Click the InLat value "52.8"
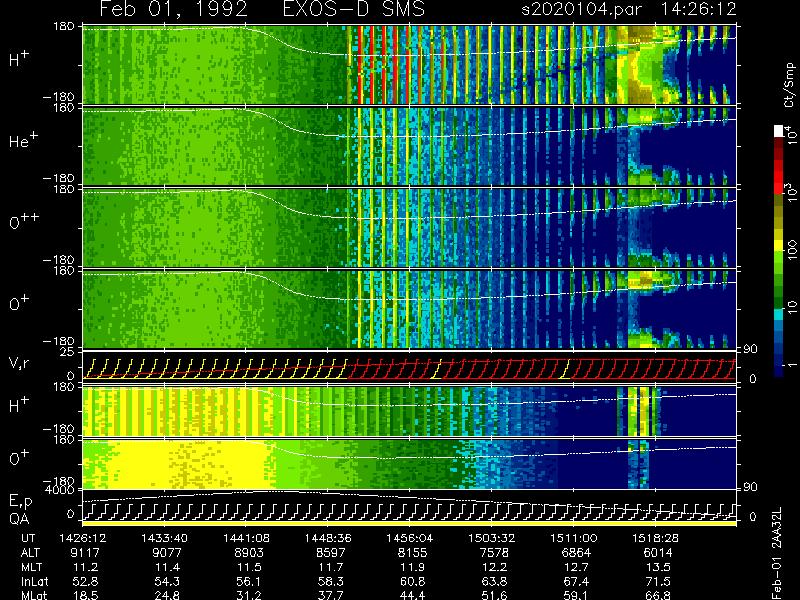This screenshot has height=600, width=800. pos(86,581)
